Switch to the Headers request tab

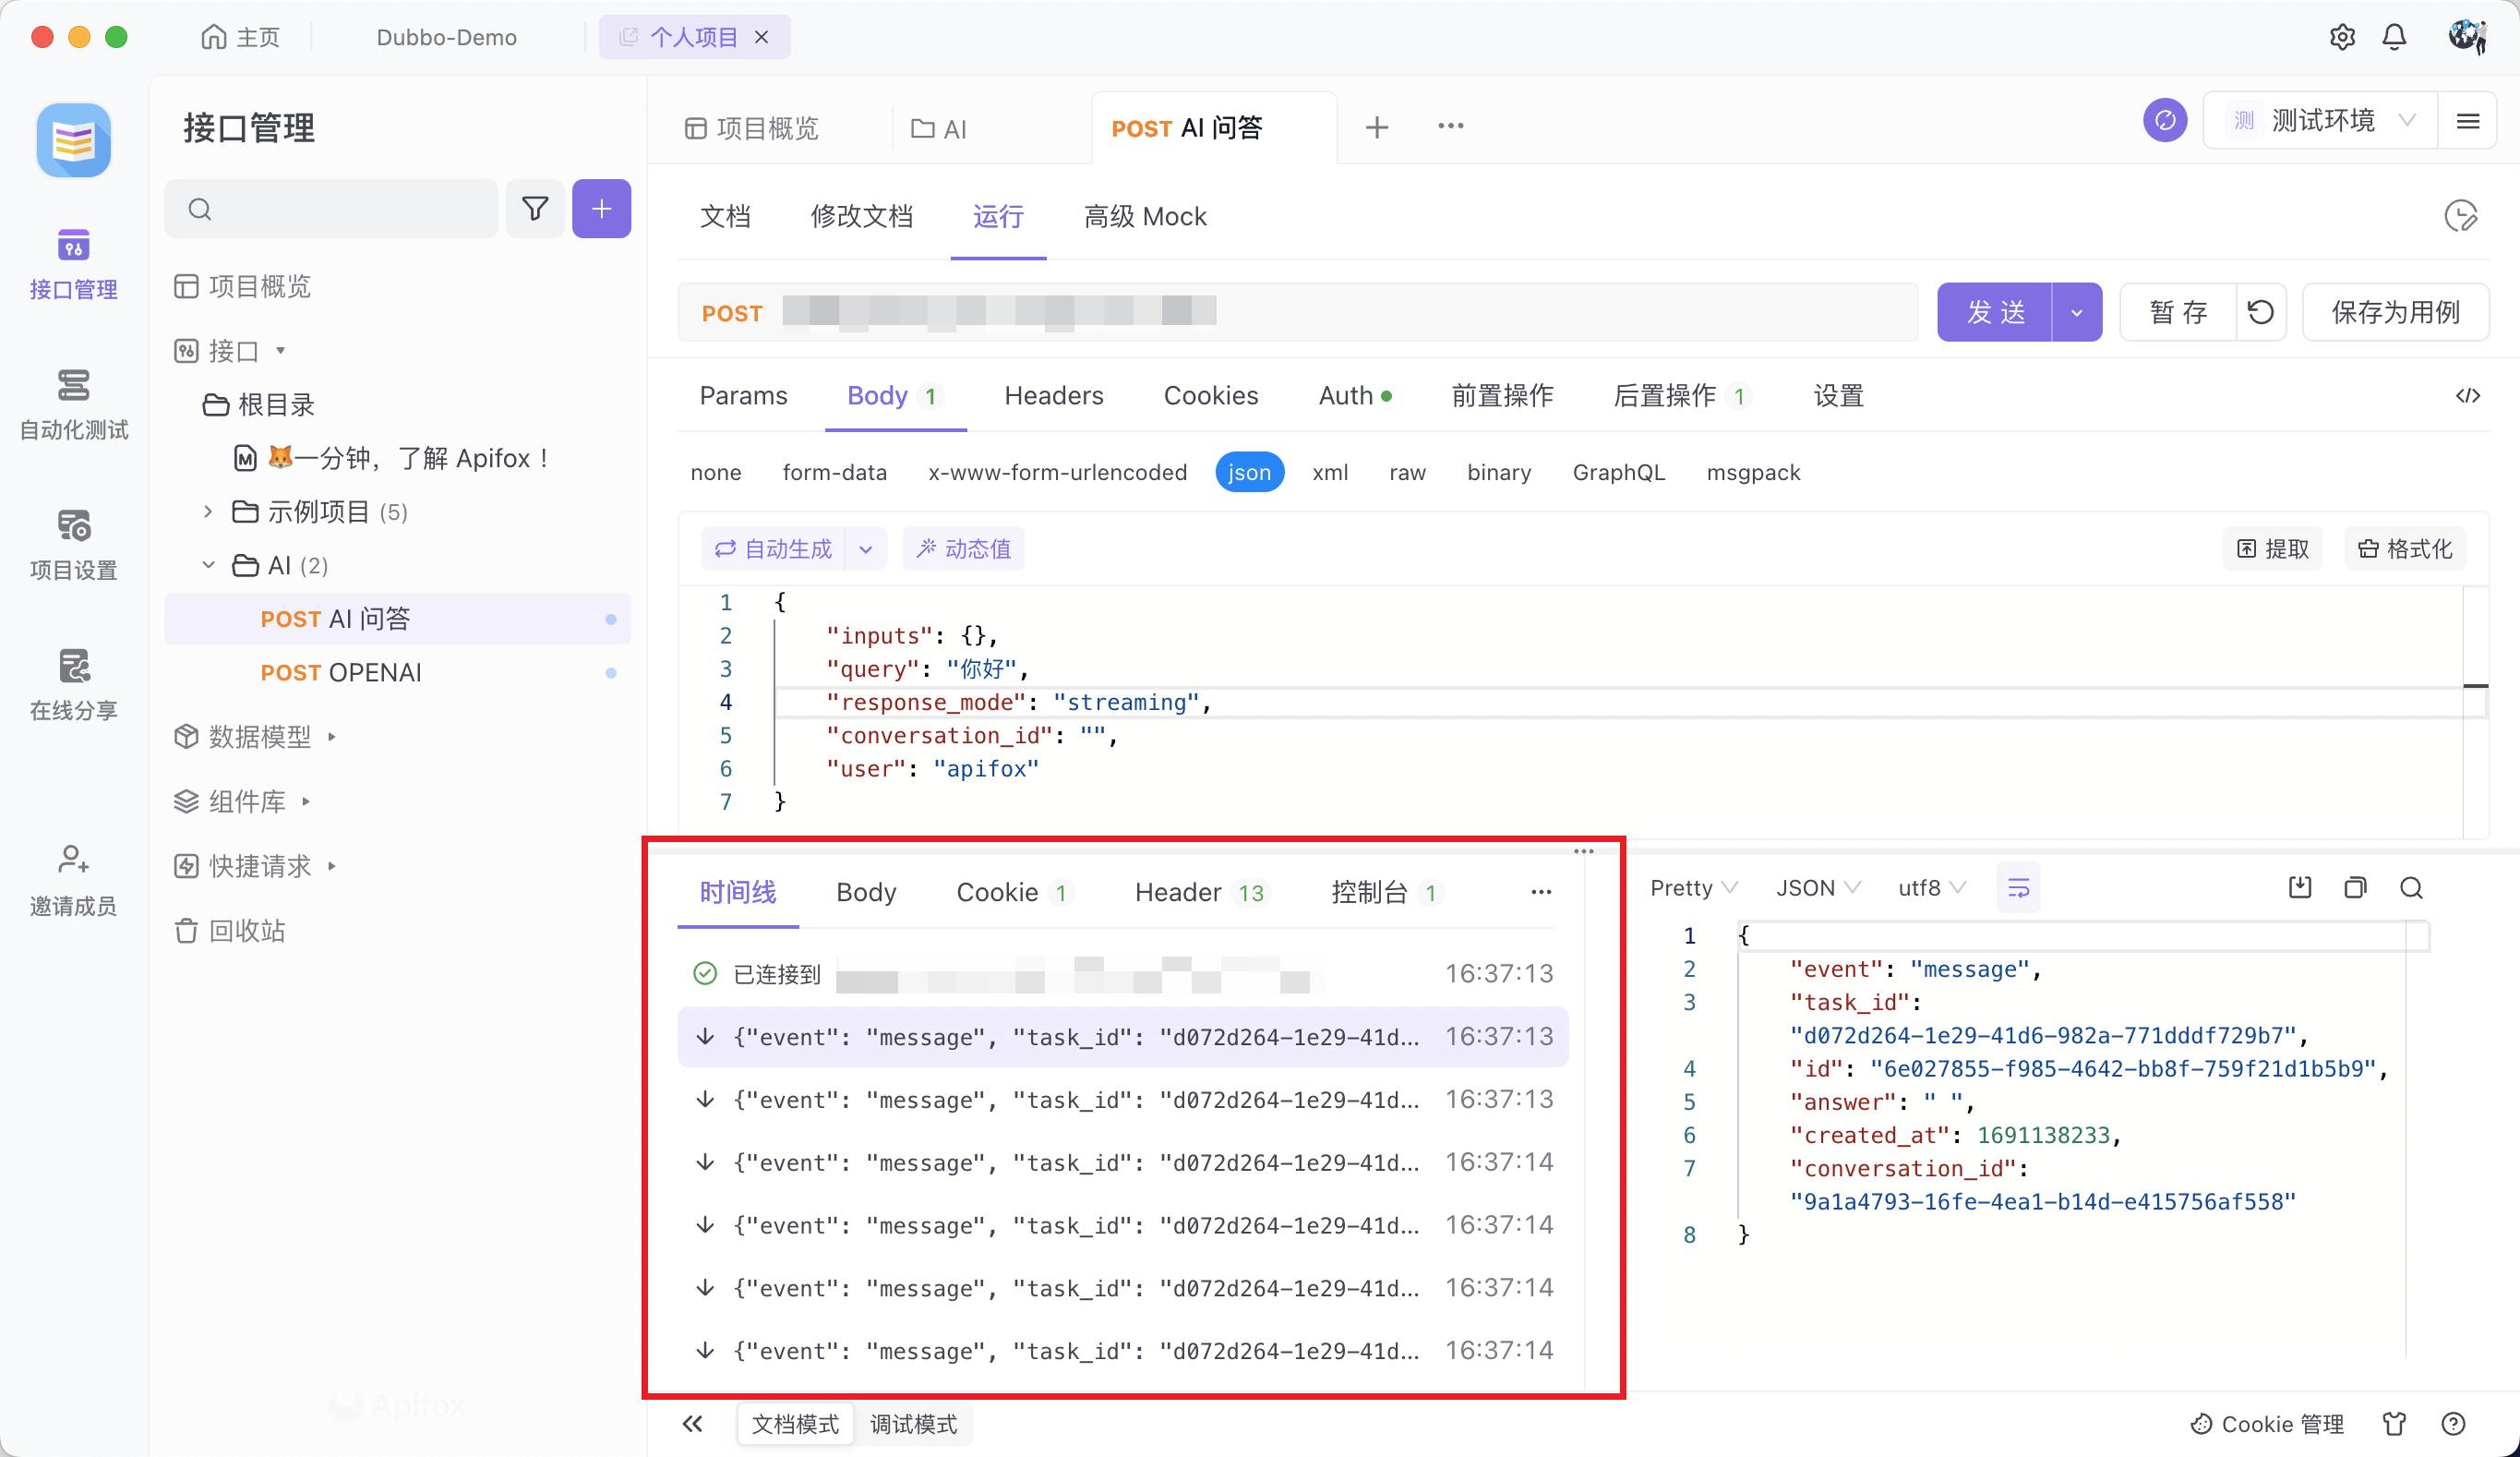coord(1053,396)
